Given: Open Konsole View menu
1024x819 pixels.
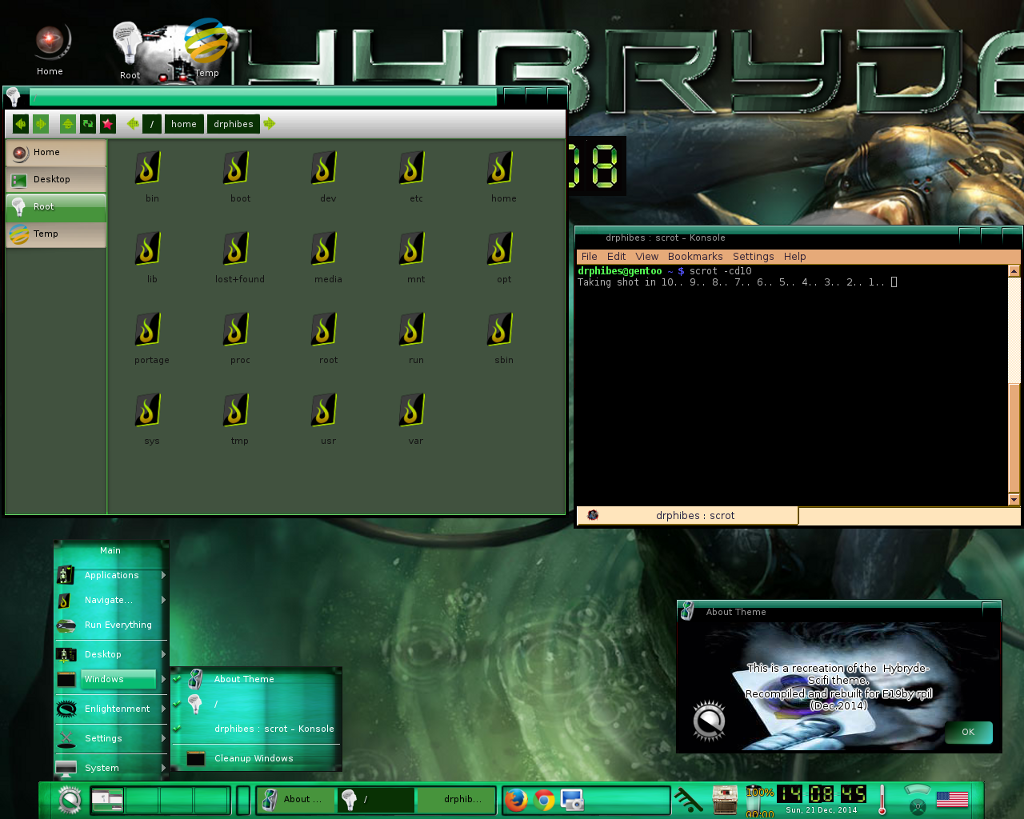Looking at the screenshot, I should 647,257.
